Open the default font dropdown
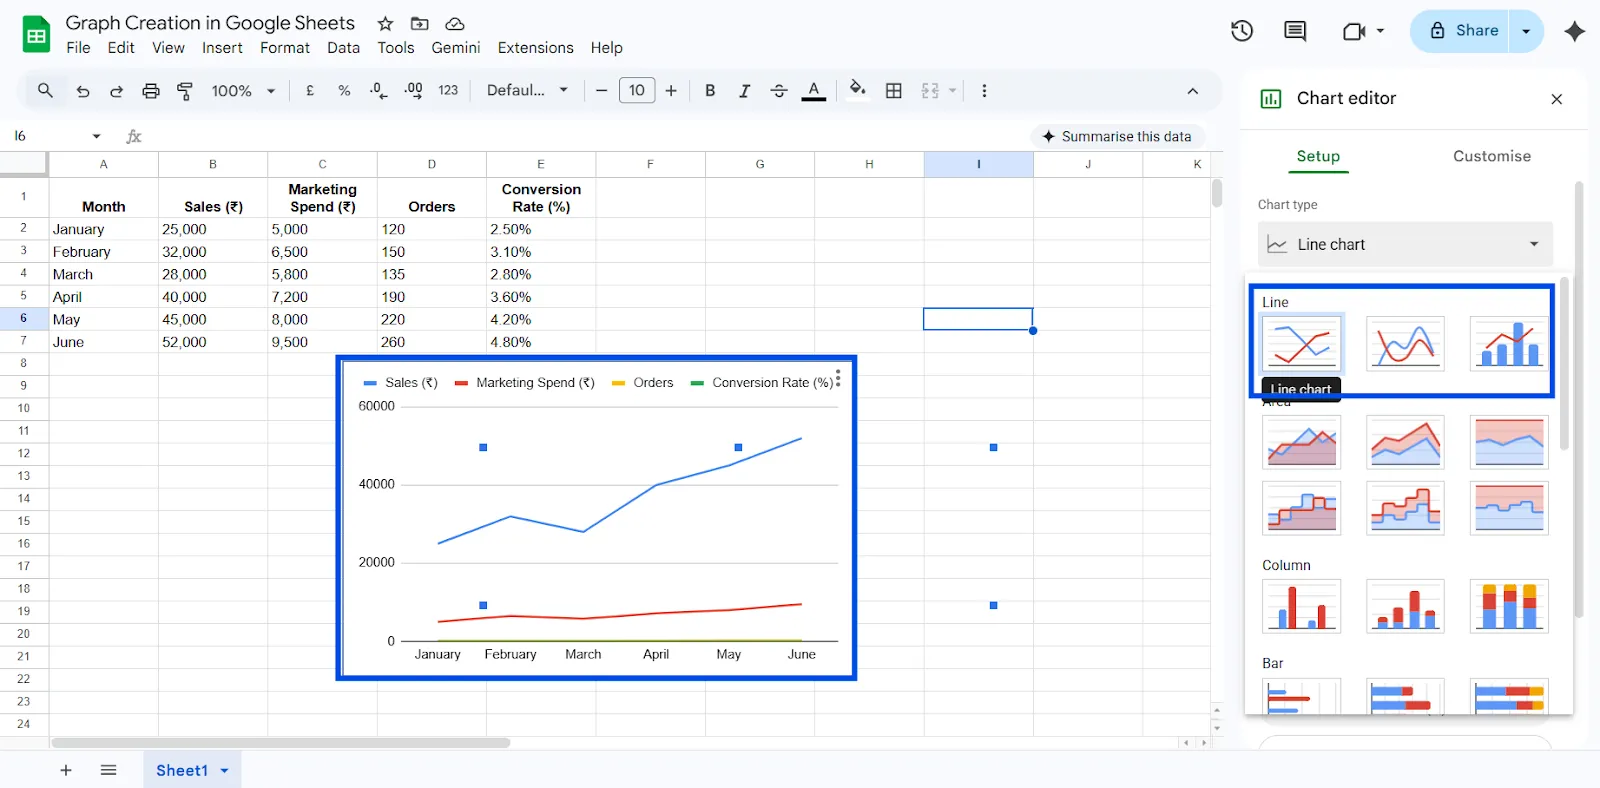1600x788 pixels. pos(527,91)
